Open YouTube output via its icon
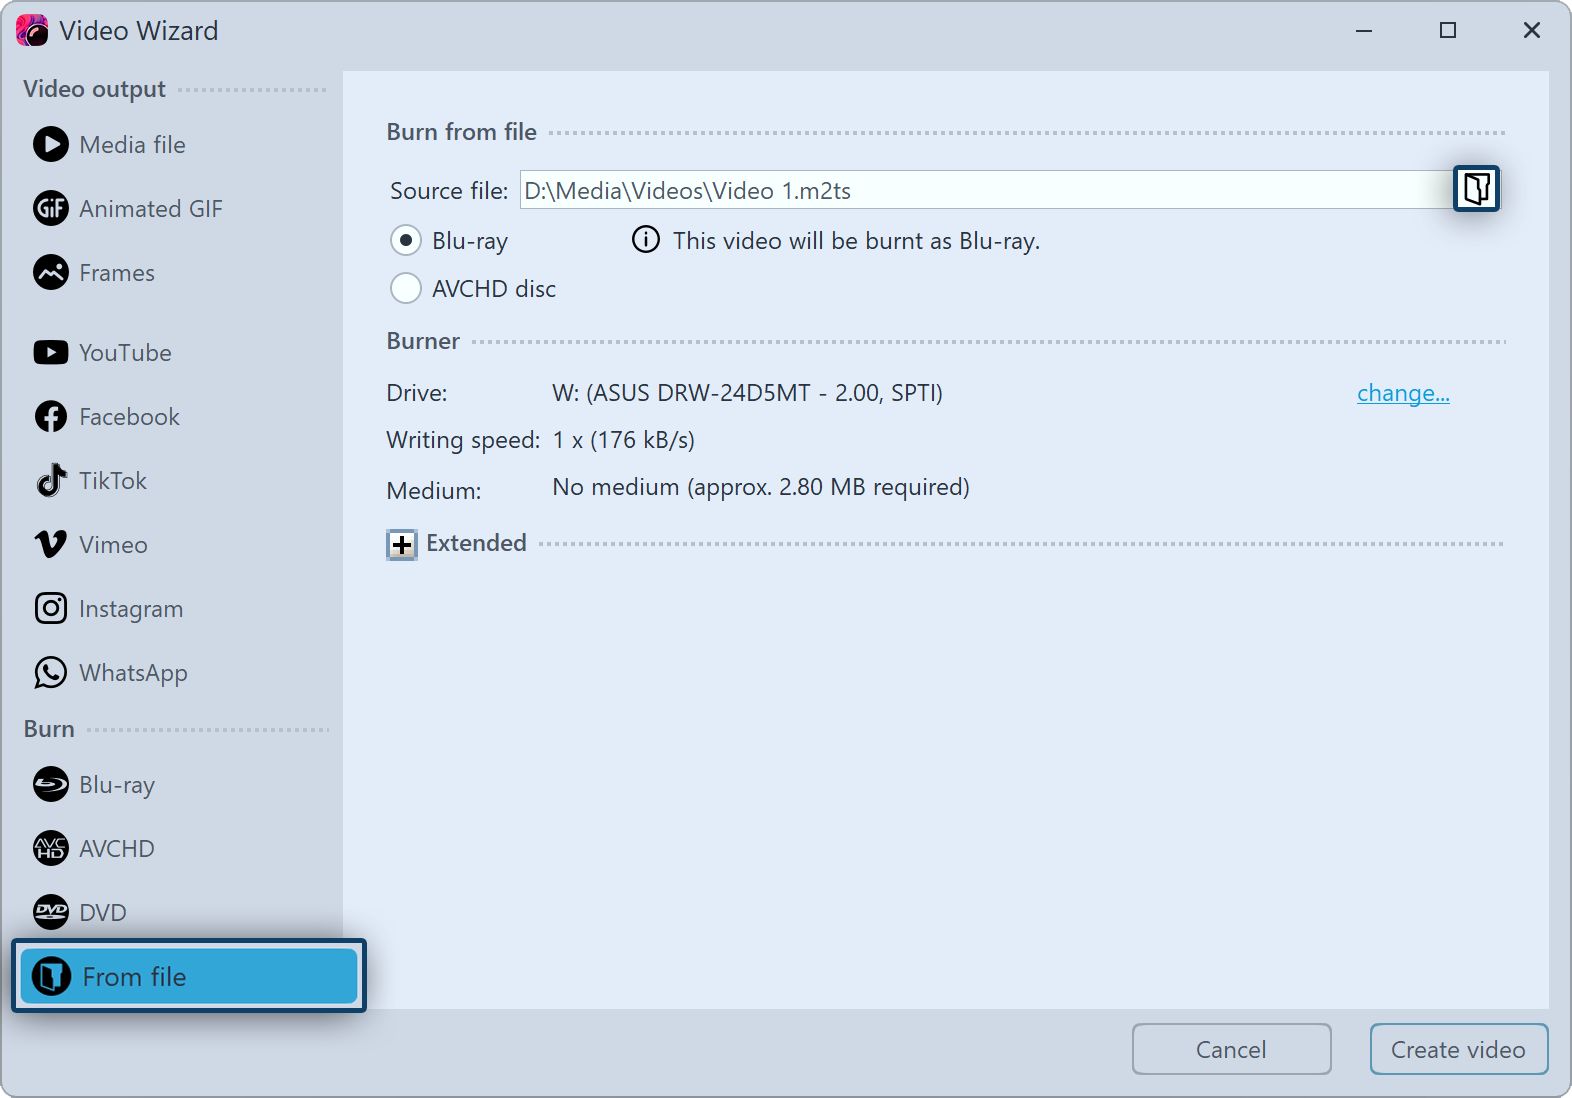Screen dimensions: 1572x1098 [x=51, y=353]
